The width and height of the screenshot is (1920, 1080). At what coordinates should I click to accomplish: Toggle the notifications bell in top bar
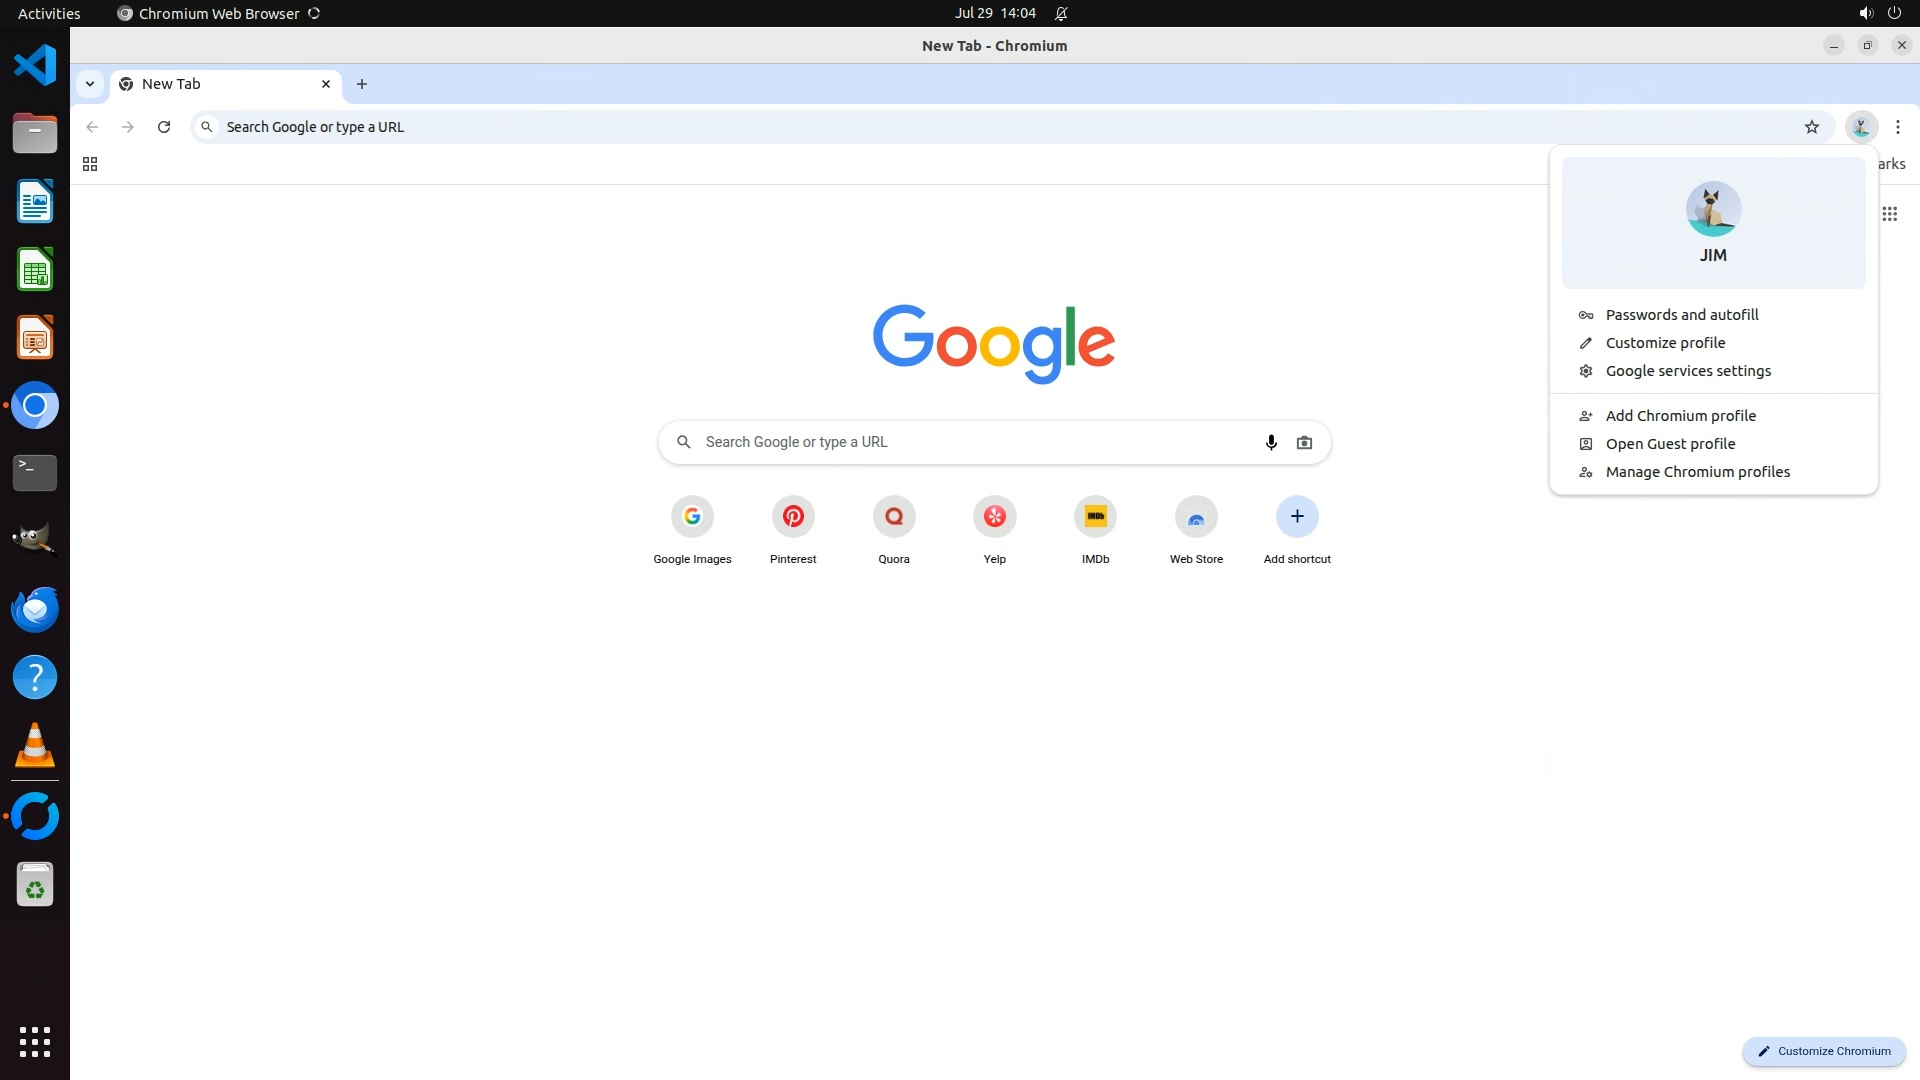(x=1061, y=13)
